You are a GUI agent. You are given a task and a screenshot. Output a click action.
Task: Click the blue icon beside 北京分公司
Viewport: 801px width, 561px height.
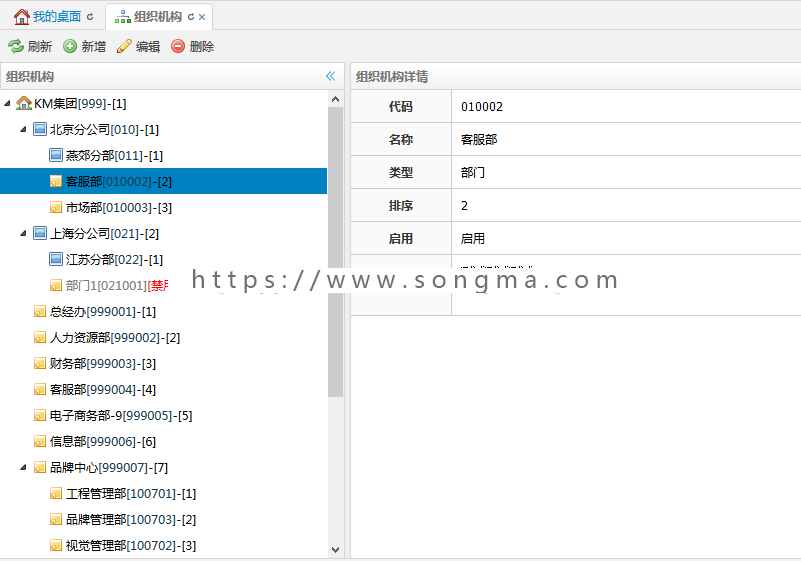click(40, 129)
